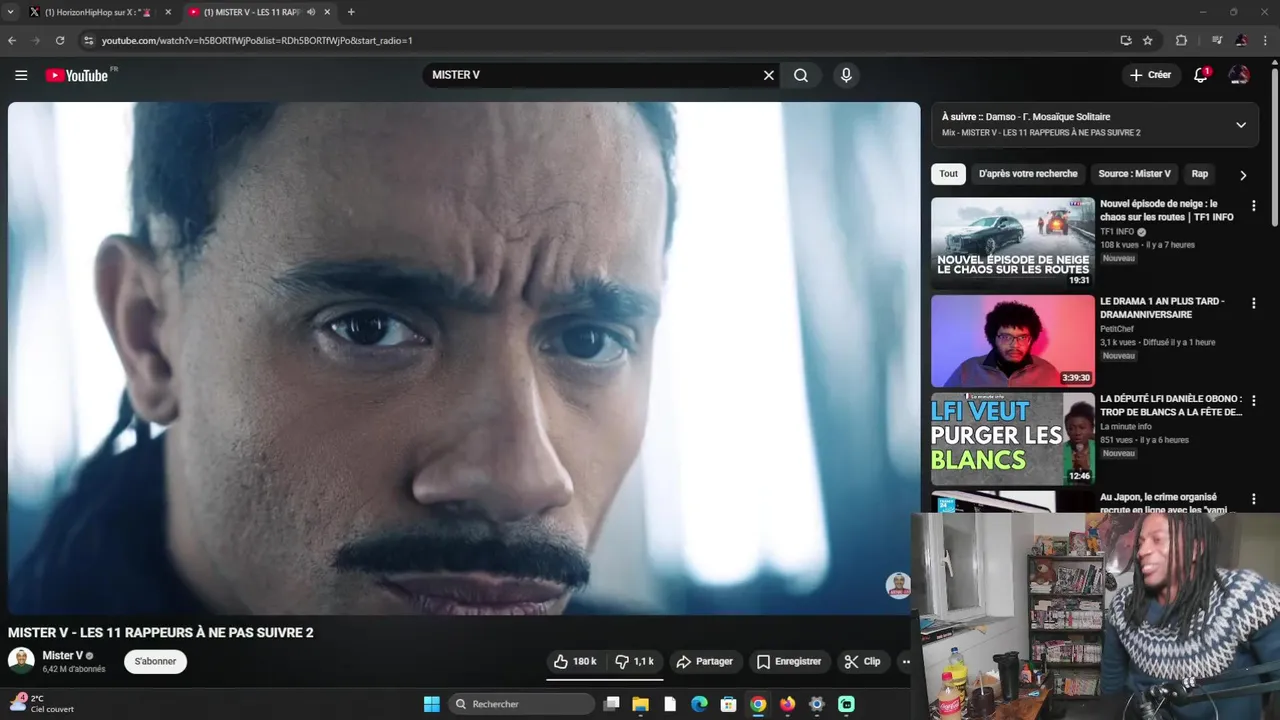This screenshot has height=720, width=1280.
Task: Reload the YouTube page
Action: 60,40
